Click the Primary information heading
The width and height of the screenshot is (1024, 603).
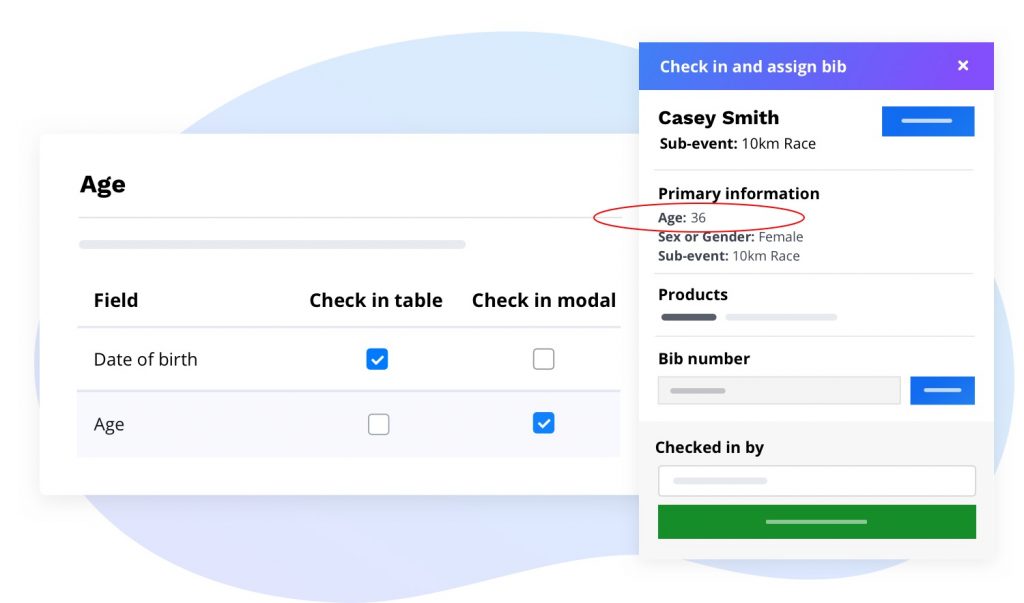(x=738, y=194)
